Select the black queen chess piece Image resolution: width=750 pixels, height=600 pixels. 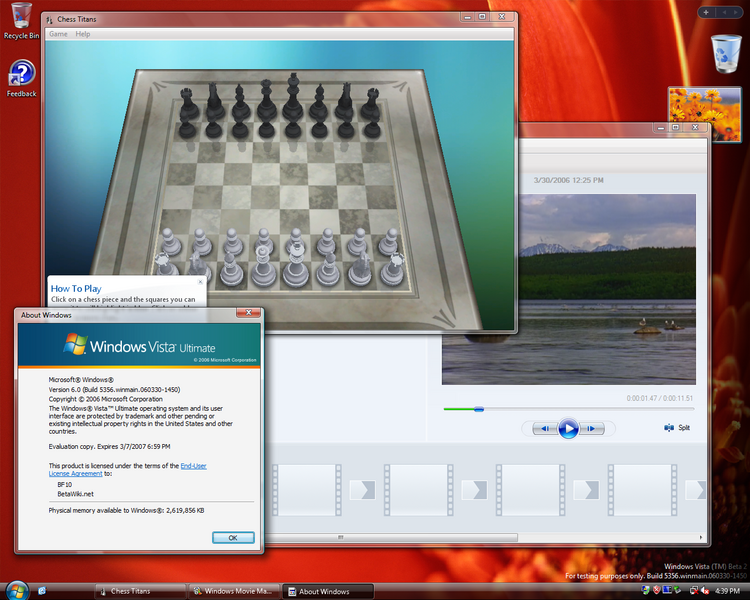coord(266,100)
